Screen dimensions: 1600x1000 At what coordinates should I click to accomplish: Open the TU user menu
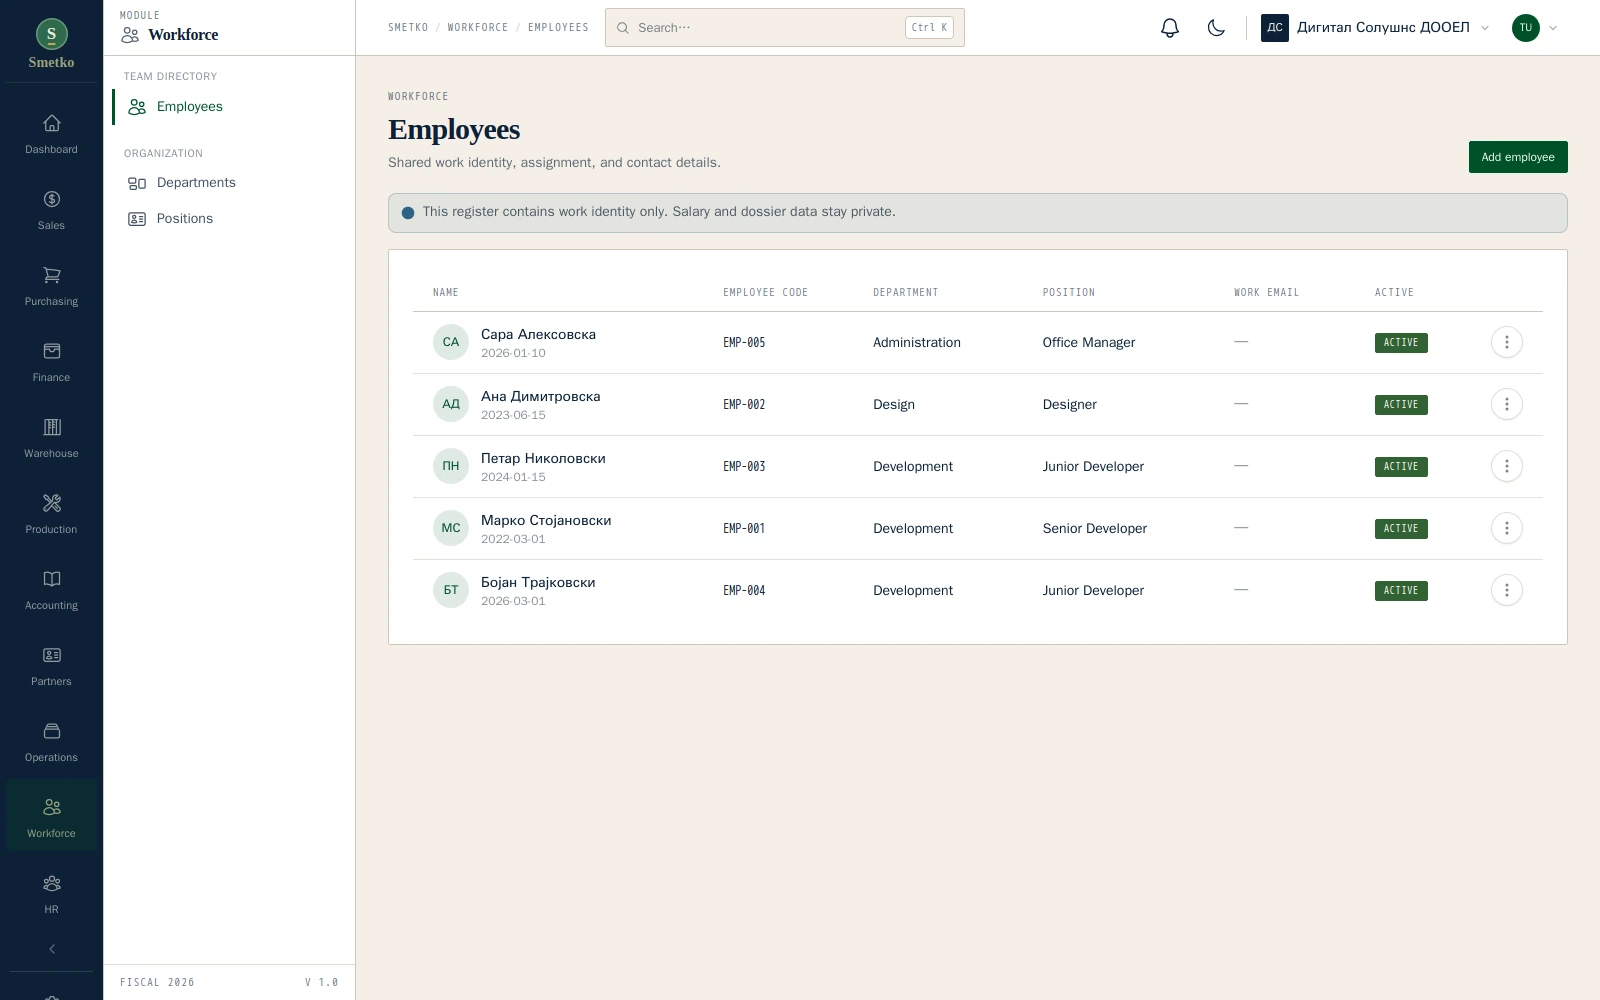1535,28
